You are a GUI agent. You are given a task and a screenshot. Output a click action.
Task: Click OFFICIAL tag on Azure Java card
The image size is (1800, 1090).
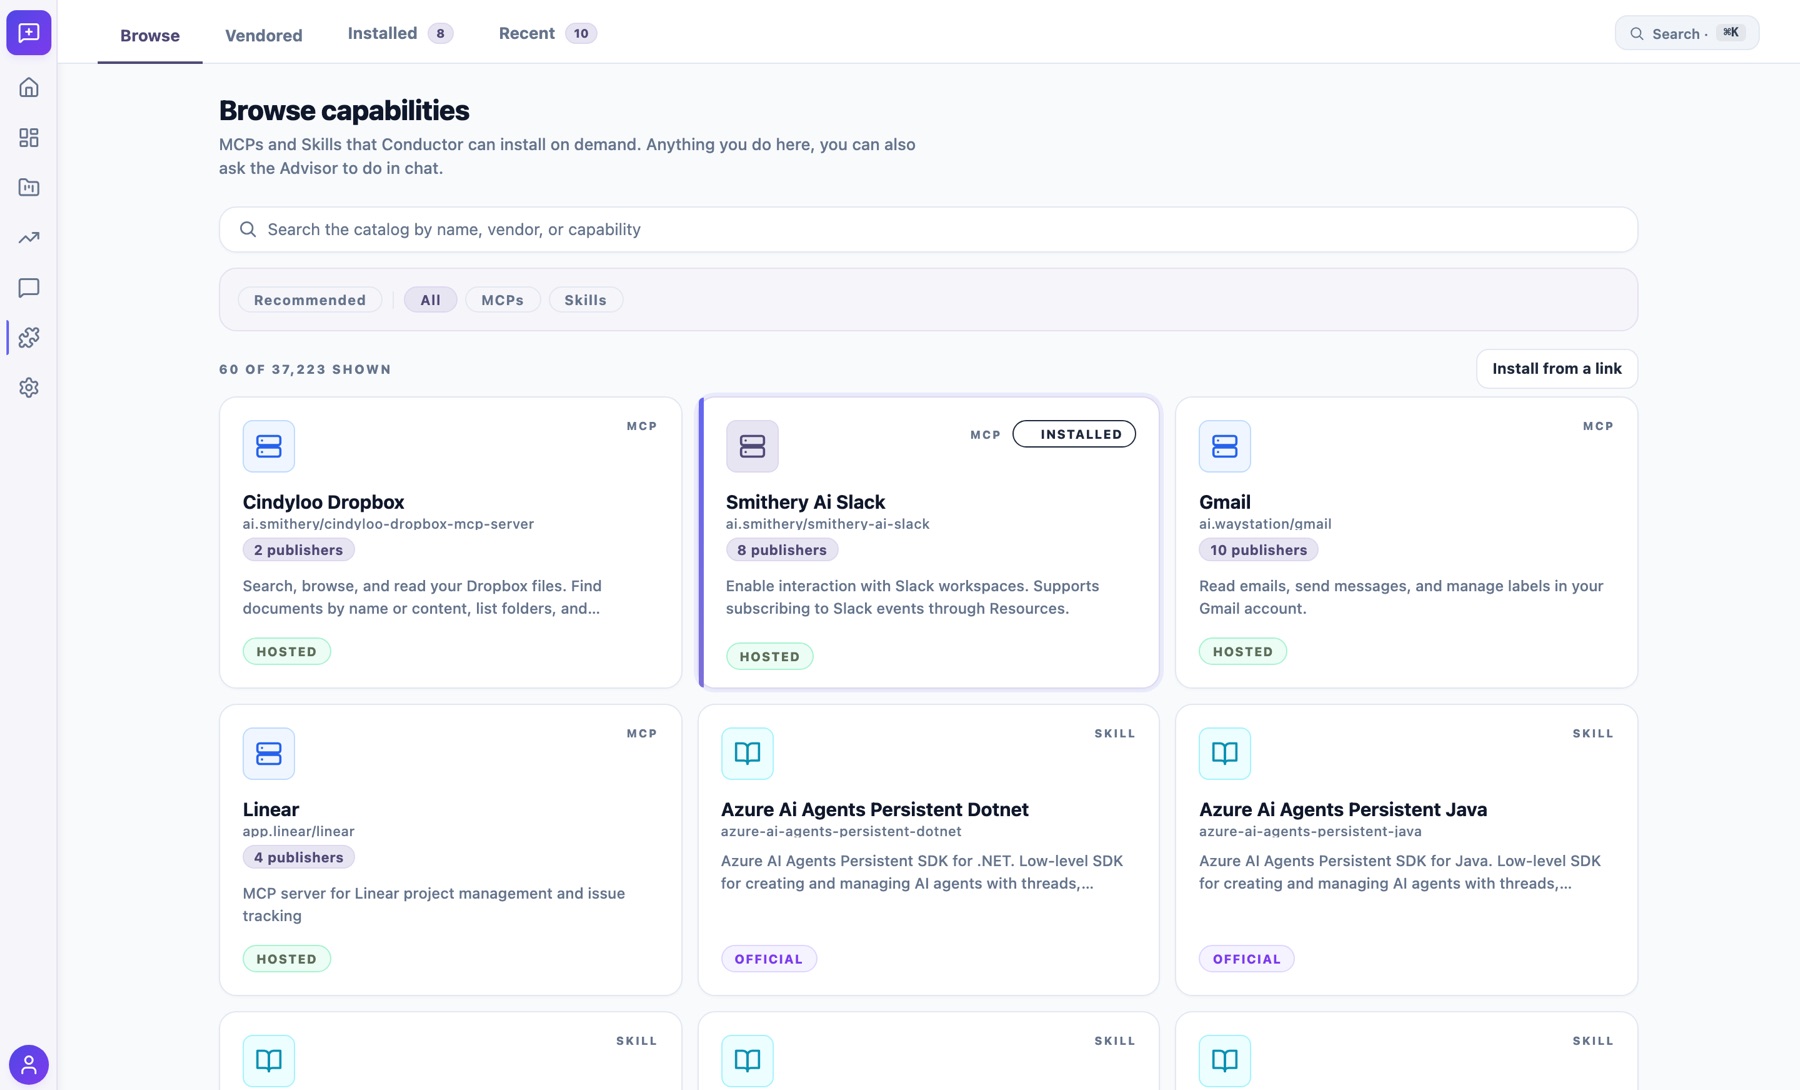(1247, 959)
